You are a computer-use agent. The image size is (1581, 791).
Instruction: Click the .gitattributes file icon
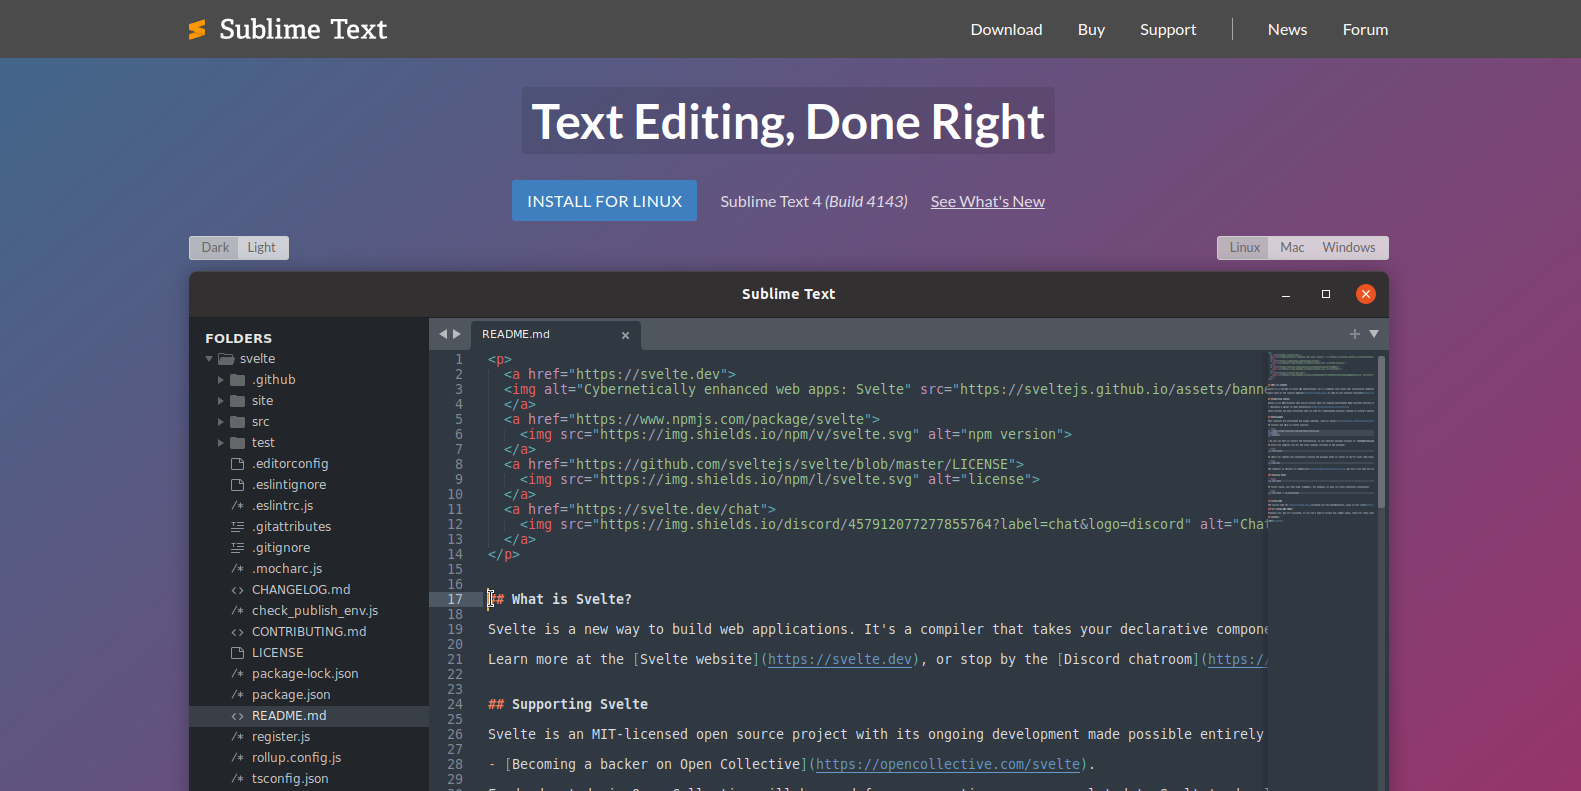pyautogui.click(x=238, y=527)
